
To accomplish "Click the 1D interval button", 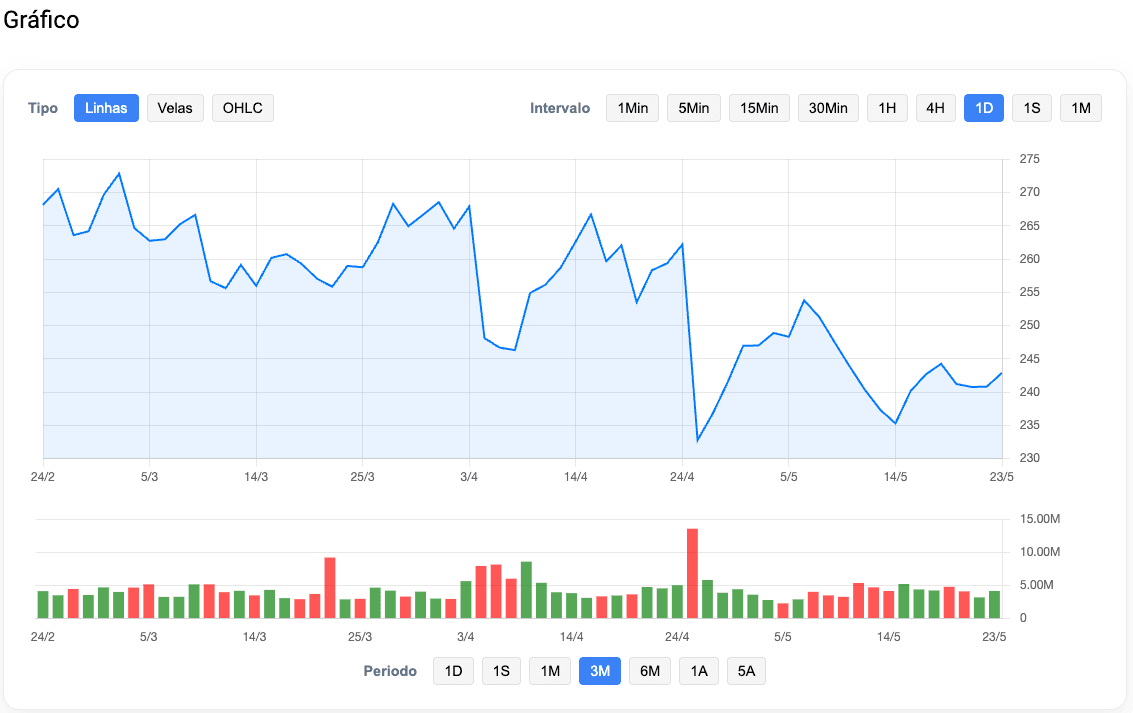I will click(984, 108).
